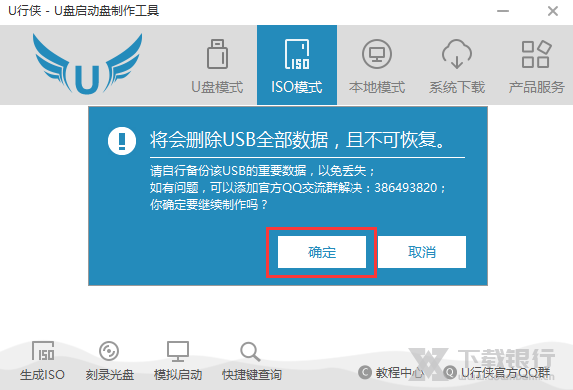Click the exclamation warning icon
This screenshot has width=573, height=390.
point(122,141)
